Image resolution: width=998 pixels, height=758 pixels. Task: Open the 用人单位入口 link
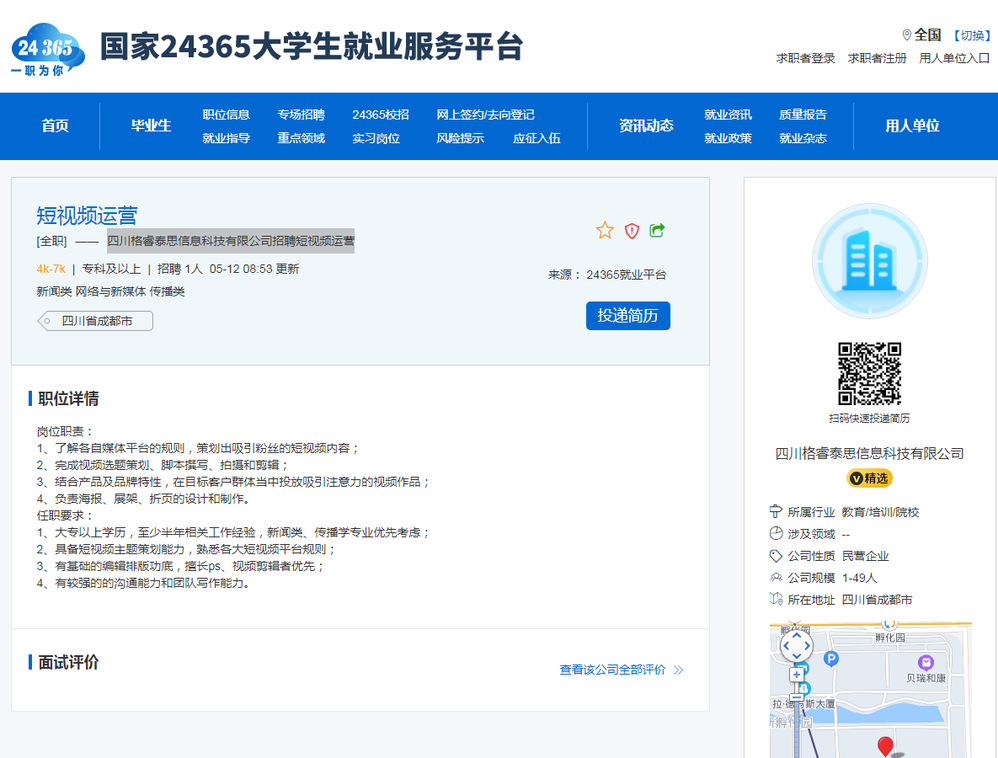(954, 58)
